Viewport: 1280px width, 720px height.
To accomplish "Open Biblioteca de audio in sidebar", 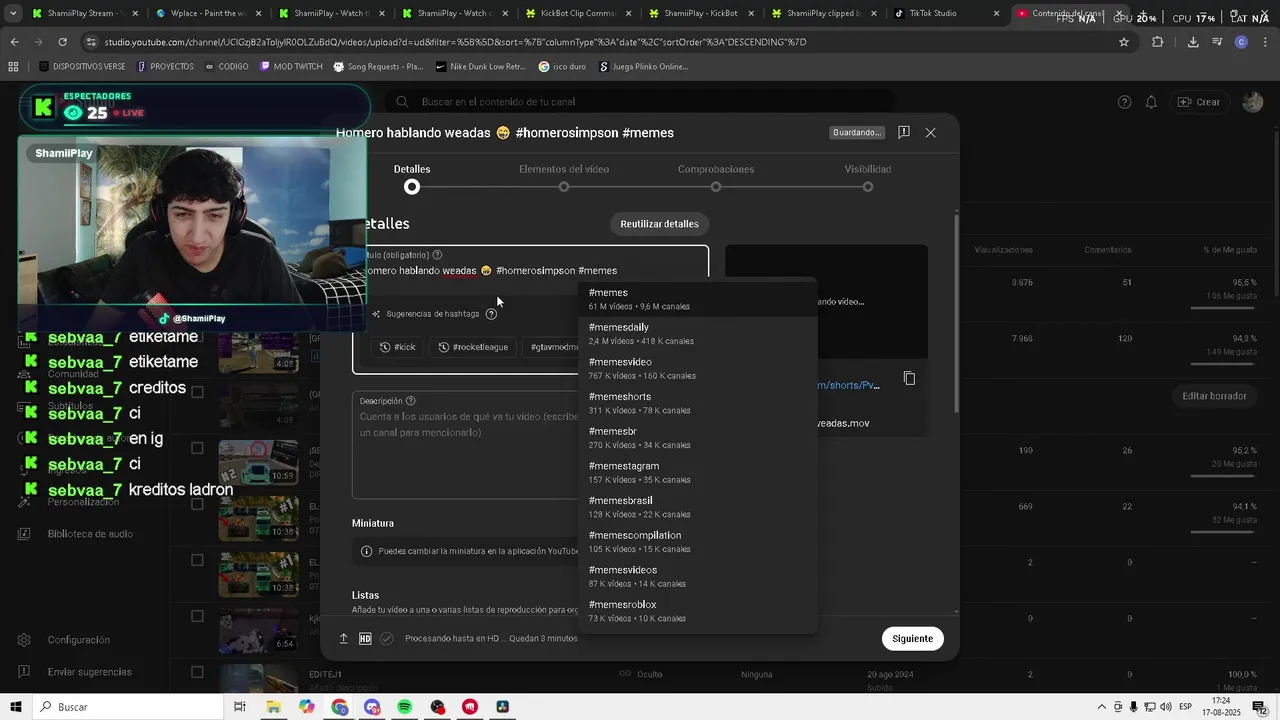I will [x=90, y=534].
